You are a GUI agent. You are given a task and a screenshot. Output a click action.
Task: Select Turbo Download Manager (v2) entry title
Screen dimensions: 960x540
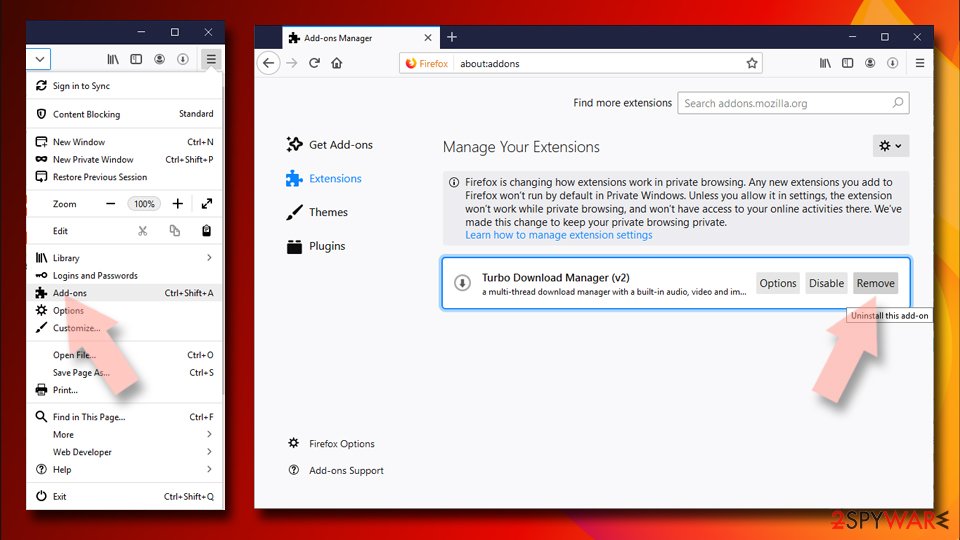pyautogui.click(x=555, y=277)
